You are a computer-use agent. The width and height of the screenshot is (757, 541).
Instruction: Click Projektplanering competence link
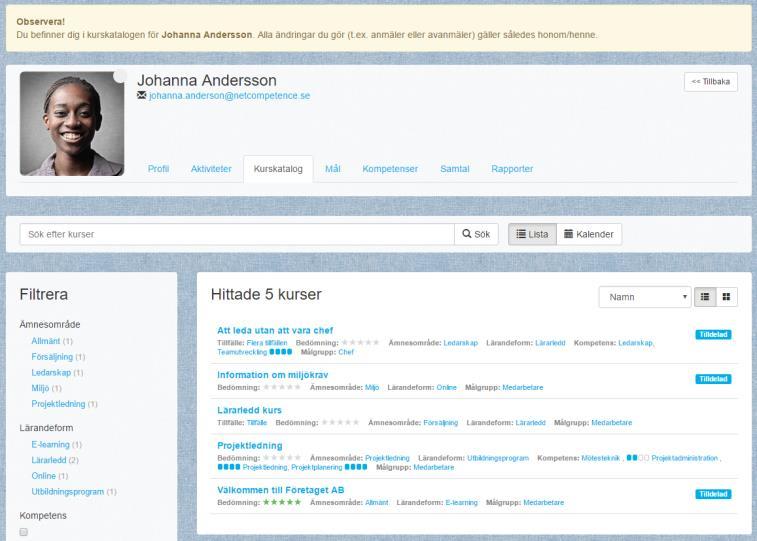[x=317, y=467]
